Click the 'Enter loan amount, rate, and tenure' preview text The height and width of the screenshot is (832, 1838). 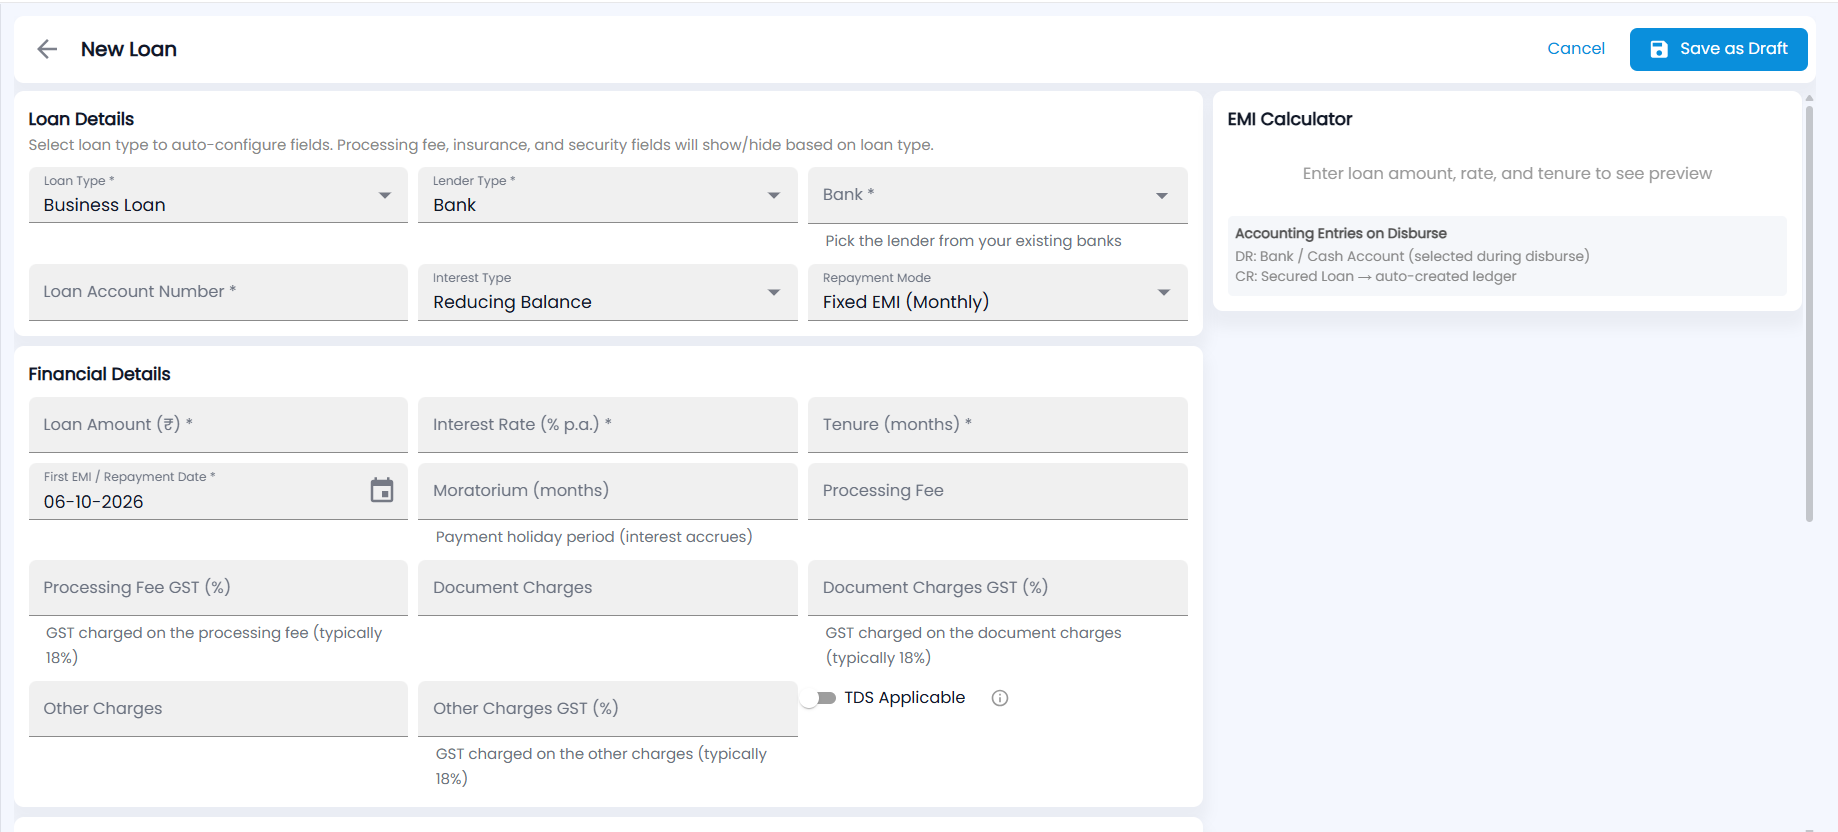click(1507, 173)
